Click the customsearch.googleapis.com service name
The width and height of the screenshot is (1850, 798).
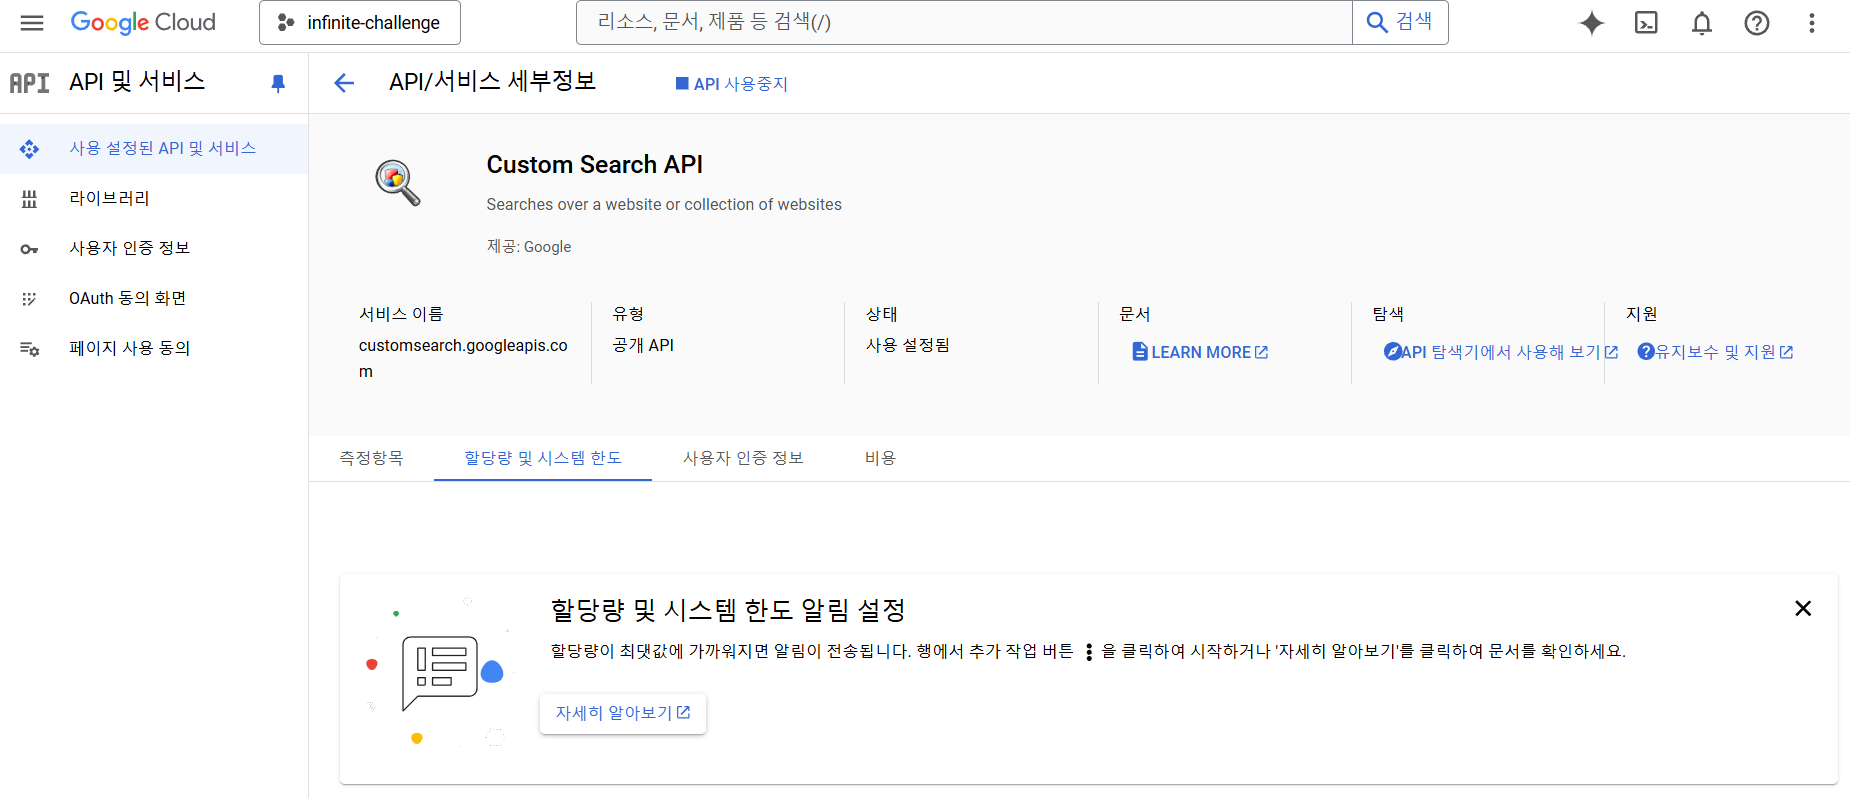(463, 358)
